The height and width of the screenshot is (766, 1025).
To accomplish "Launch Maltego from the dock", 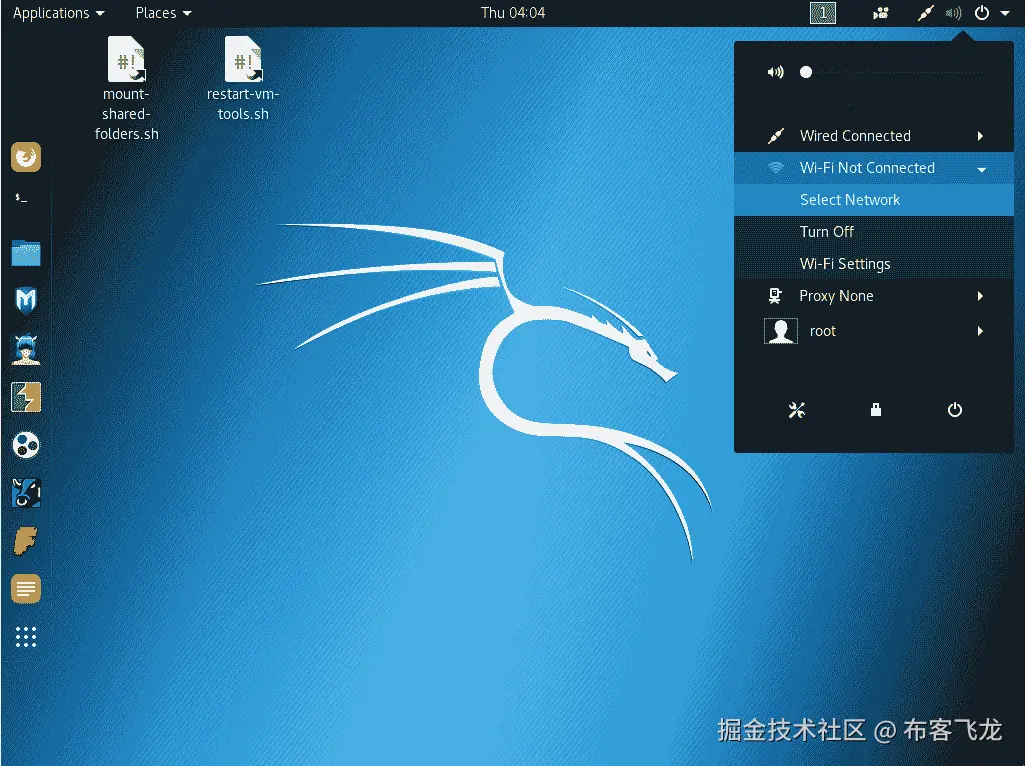I will pyautogui.click(x=26, y=445).
